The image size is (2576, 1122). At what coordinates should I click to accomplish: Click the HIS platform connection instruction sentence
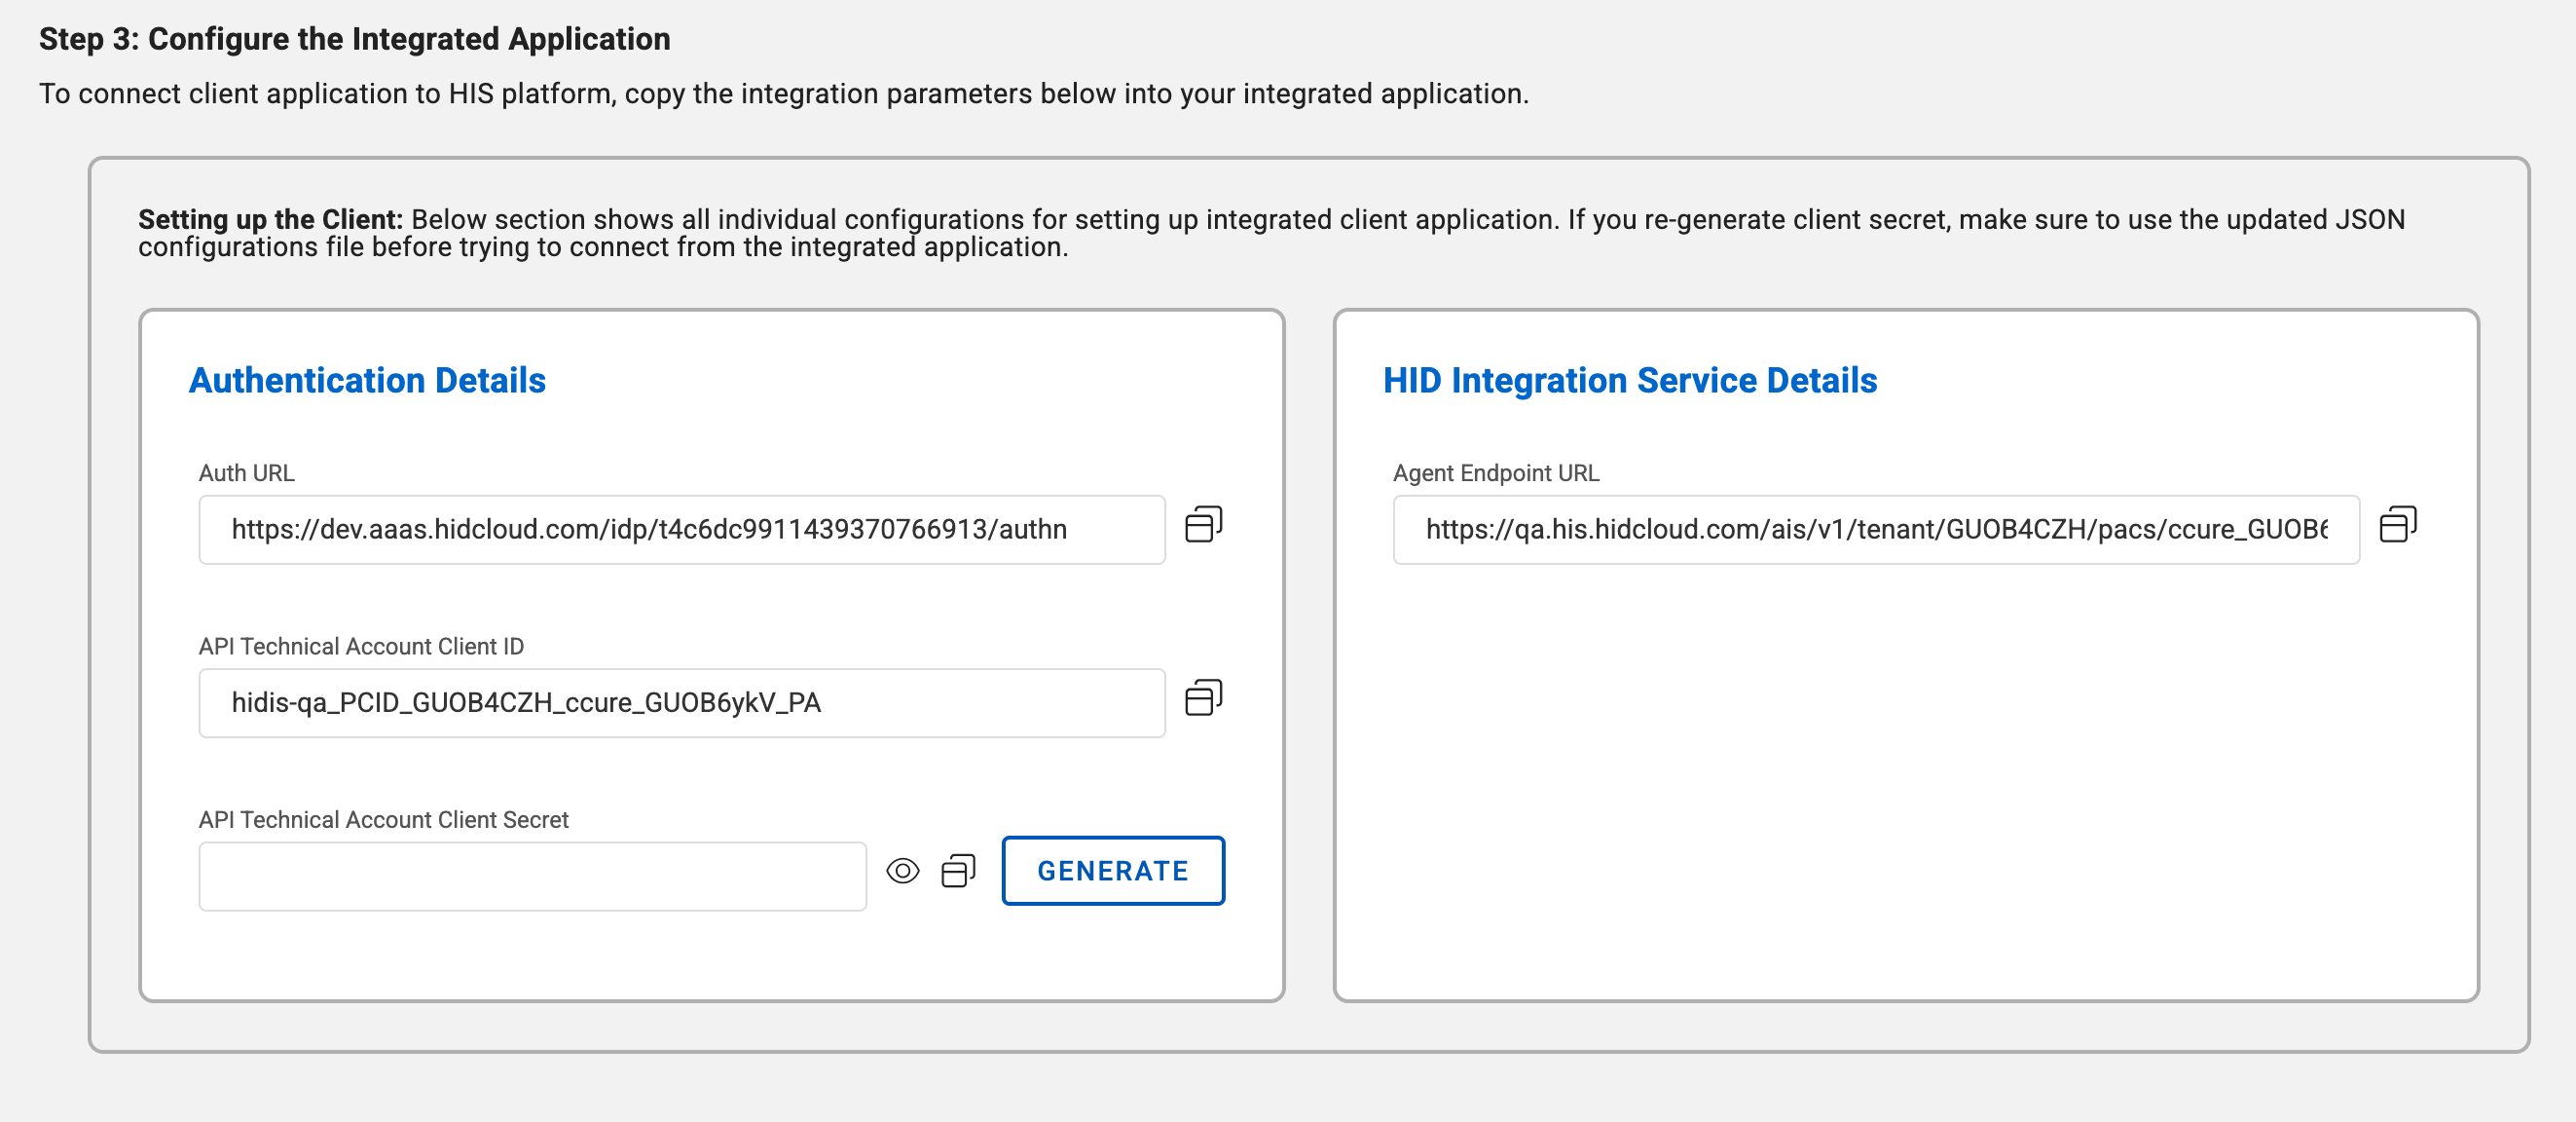point(783,94)
